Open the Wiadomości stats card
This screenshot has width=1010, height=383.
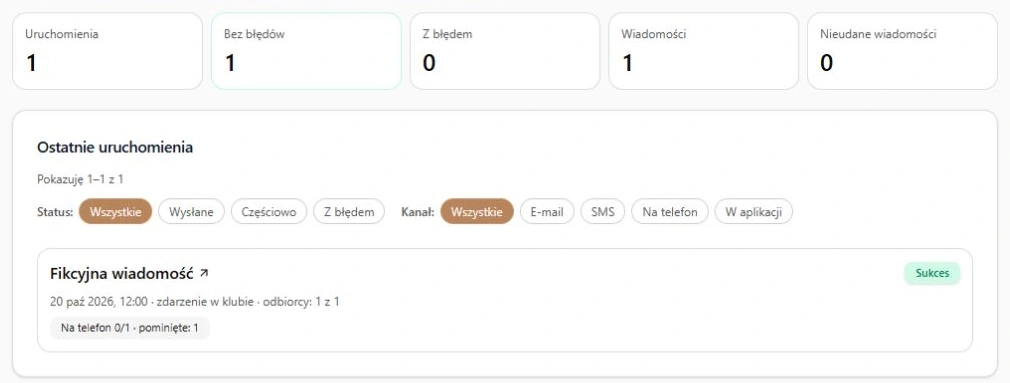coord(703,51)
